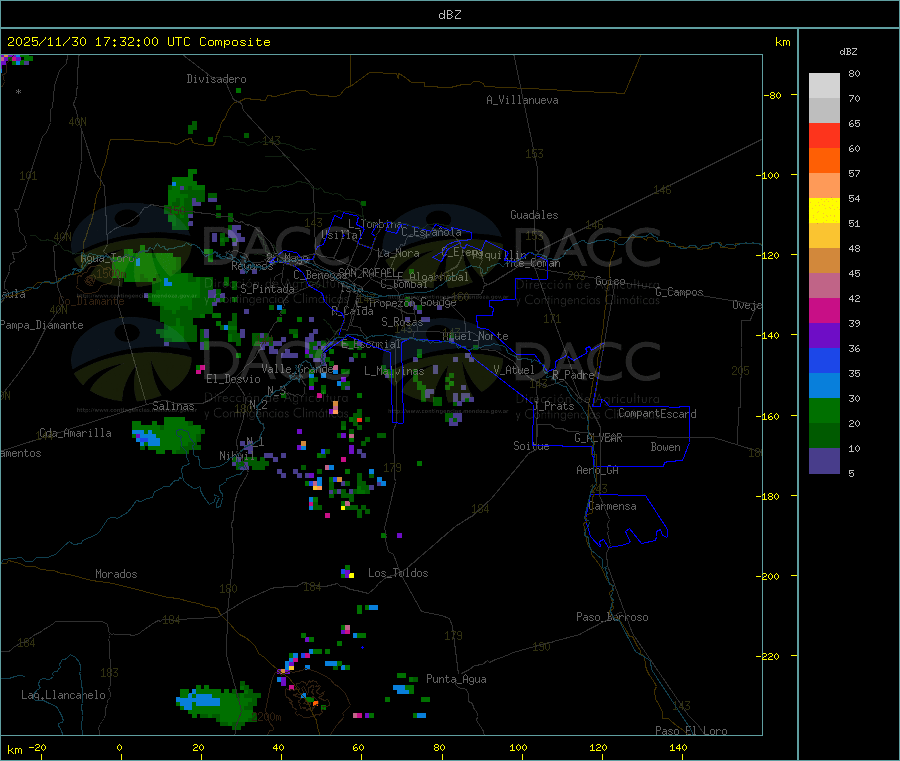This screenshot has height=761, width=900.
Task: Click the S_Pintada place label
Action: (x=267, y=289)
